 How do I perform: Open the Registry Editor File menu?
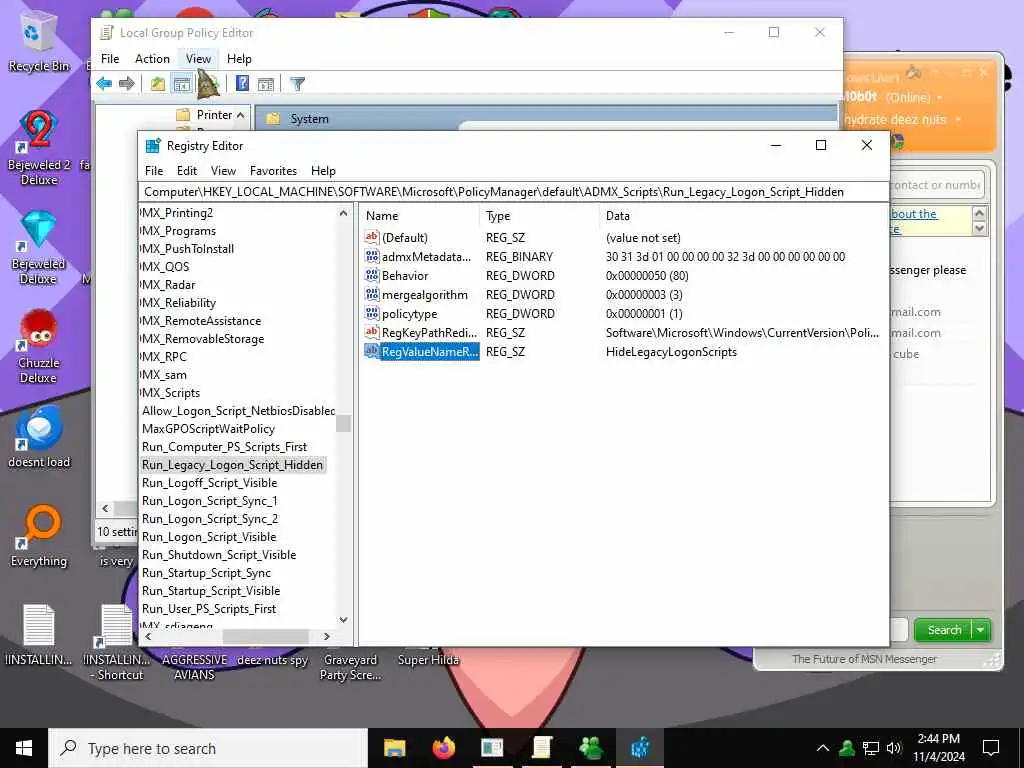(x=154, y=170)
